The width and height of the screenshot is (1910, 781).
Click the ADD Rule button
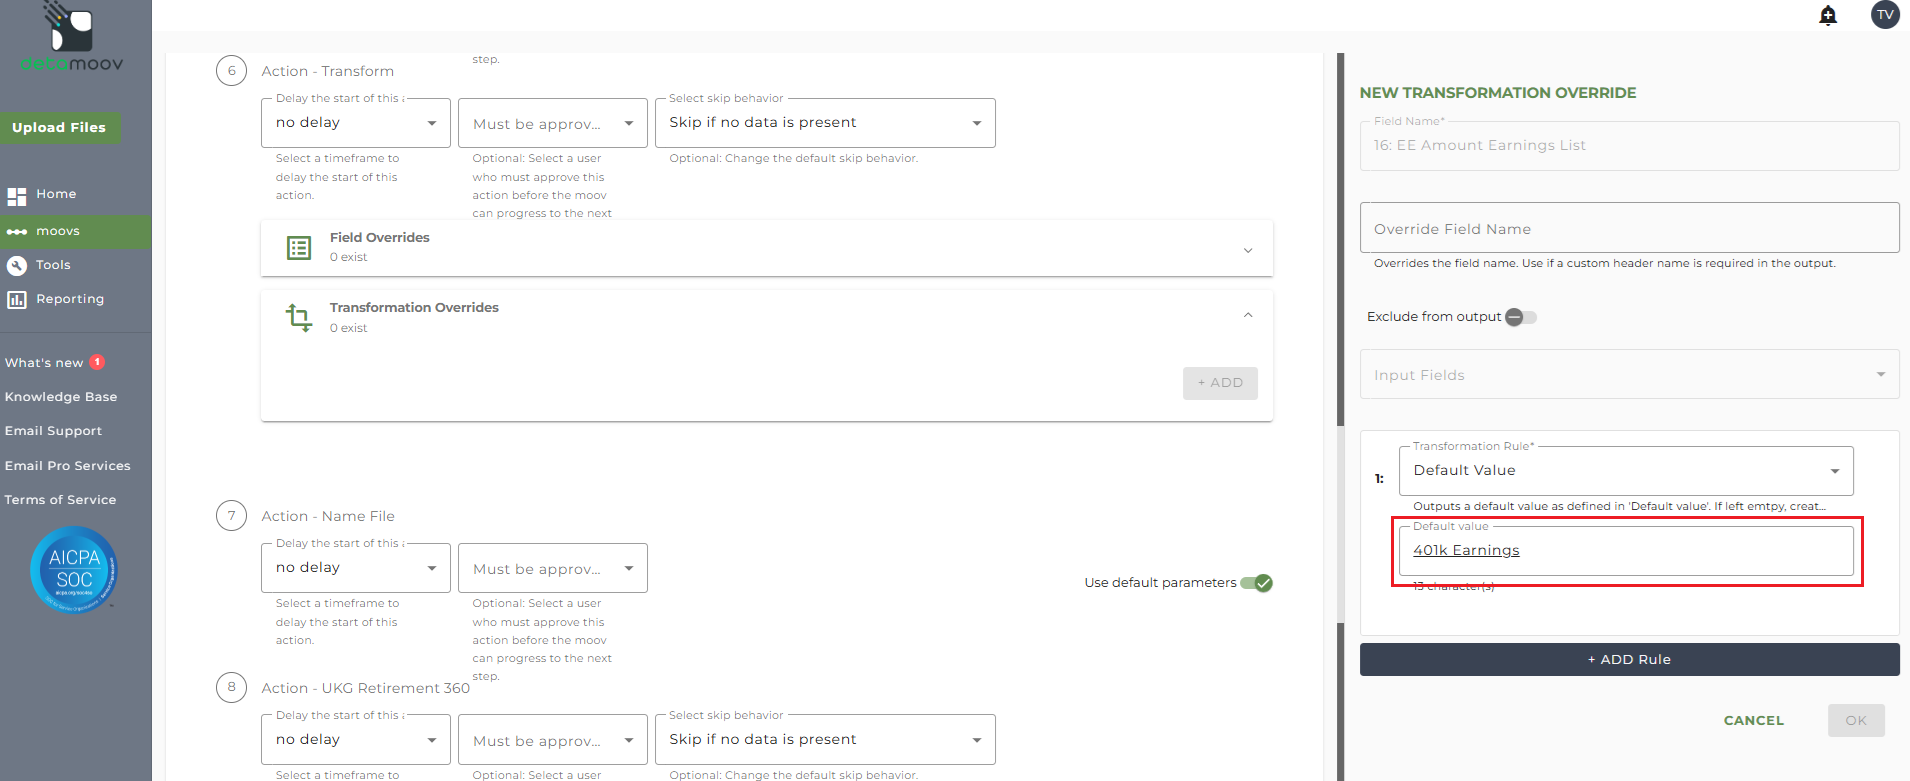[x=1629, y=660]
